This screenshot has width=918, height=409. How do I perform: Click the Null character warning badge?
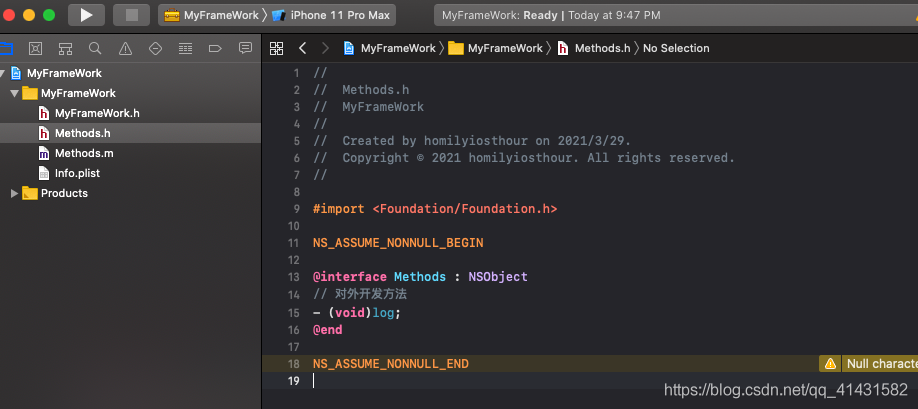pyautogui.click(x=868, y=364)
